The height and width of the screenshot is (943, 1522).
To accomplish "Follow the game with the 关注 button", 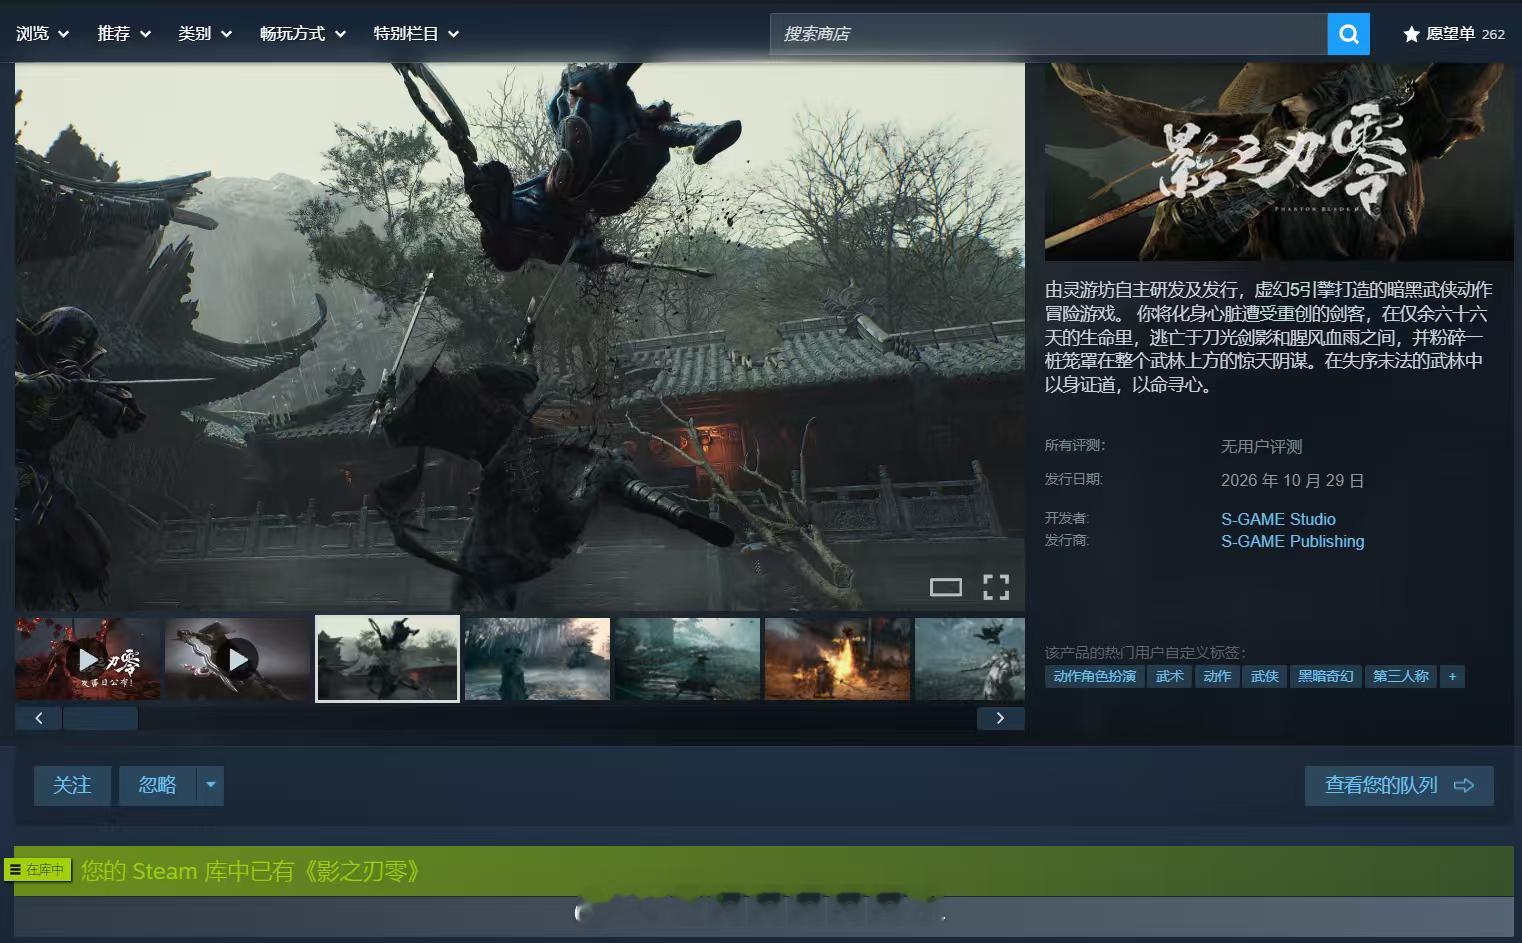I will tap(72, 786).
